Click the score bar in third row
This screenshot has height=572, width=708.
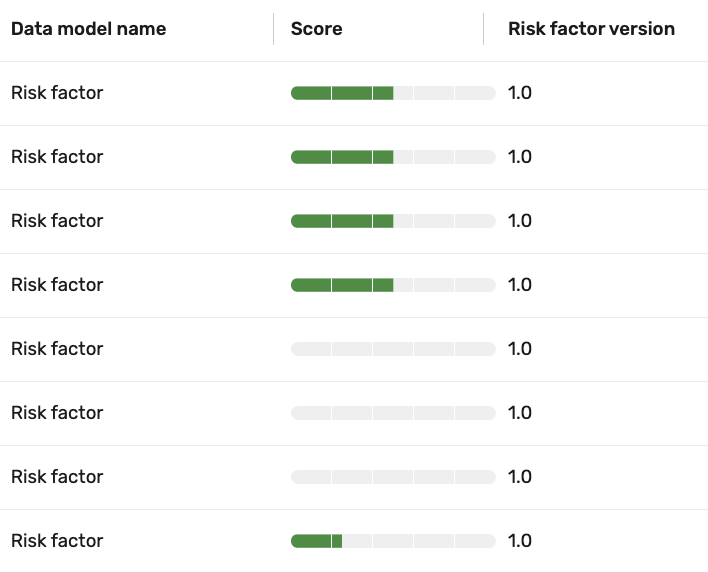click(393, 221)
